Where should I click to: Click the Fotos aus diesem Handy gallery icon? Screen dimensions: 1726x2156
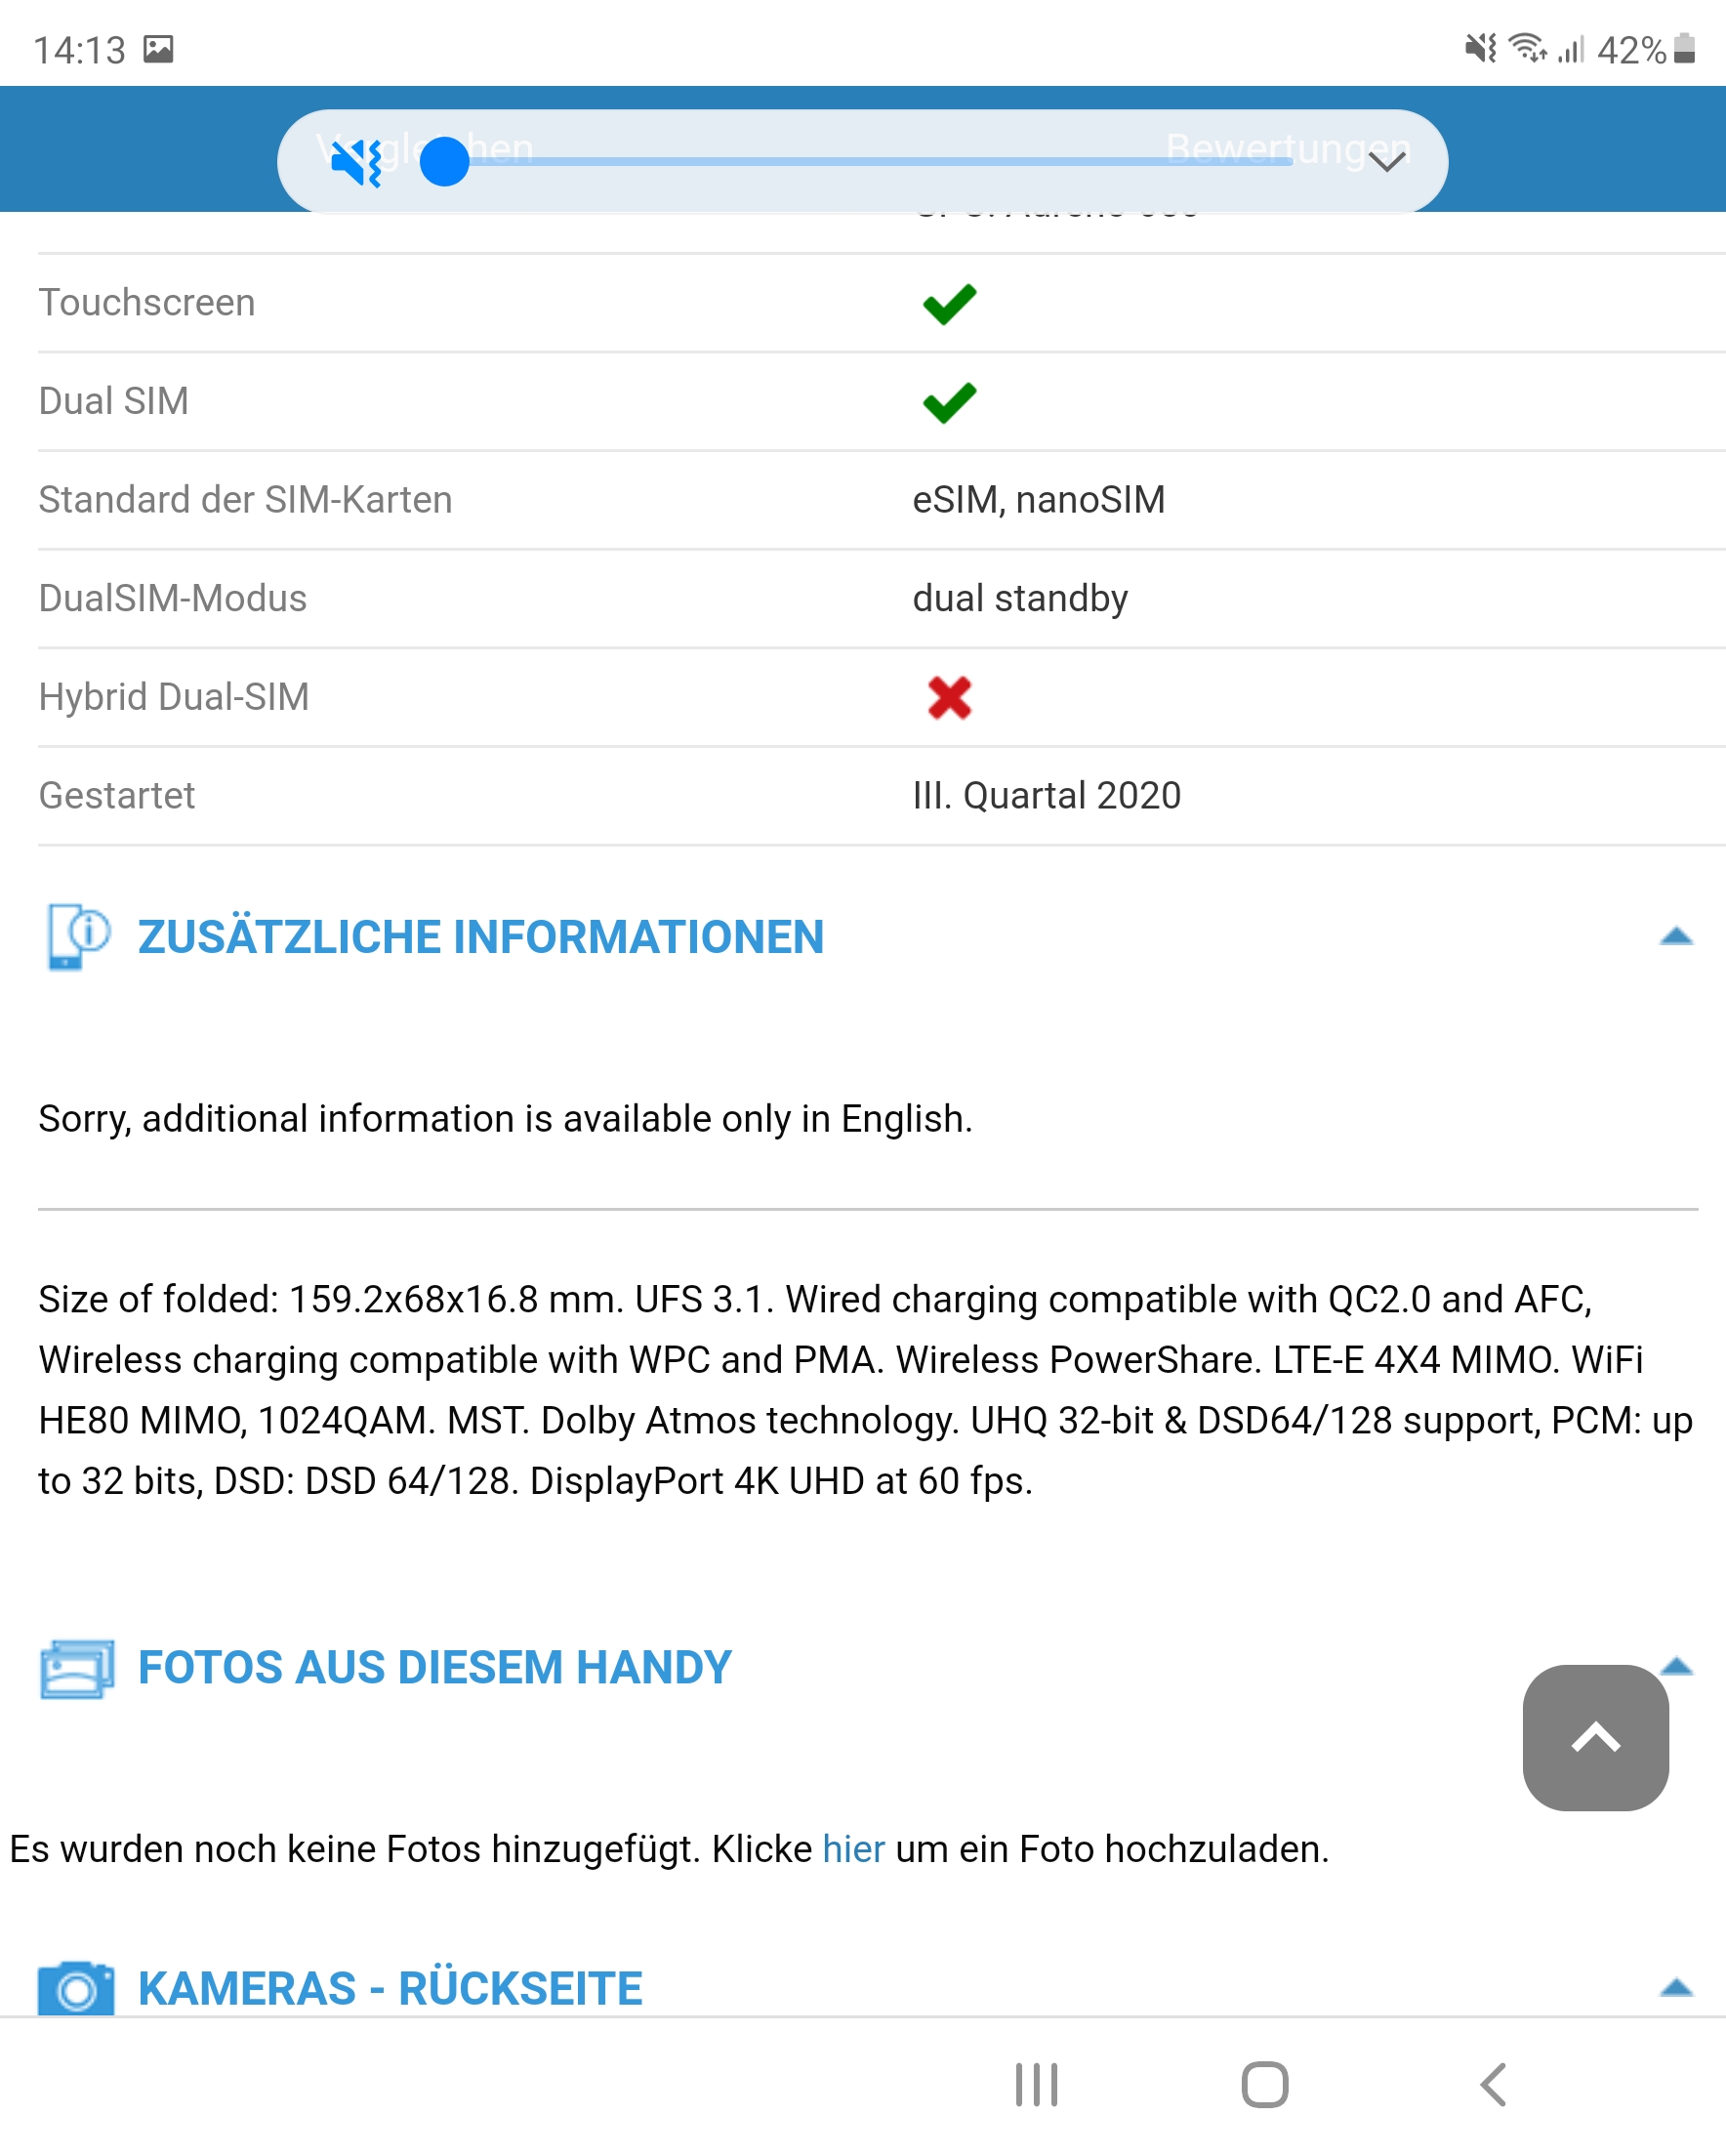point(78,1668)
